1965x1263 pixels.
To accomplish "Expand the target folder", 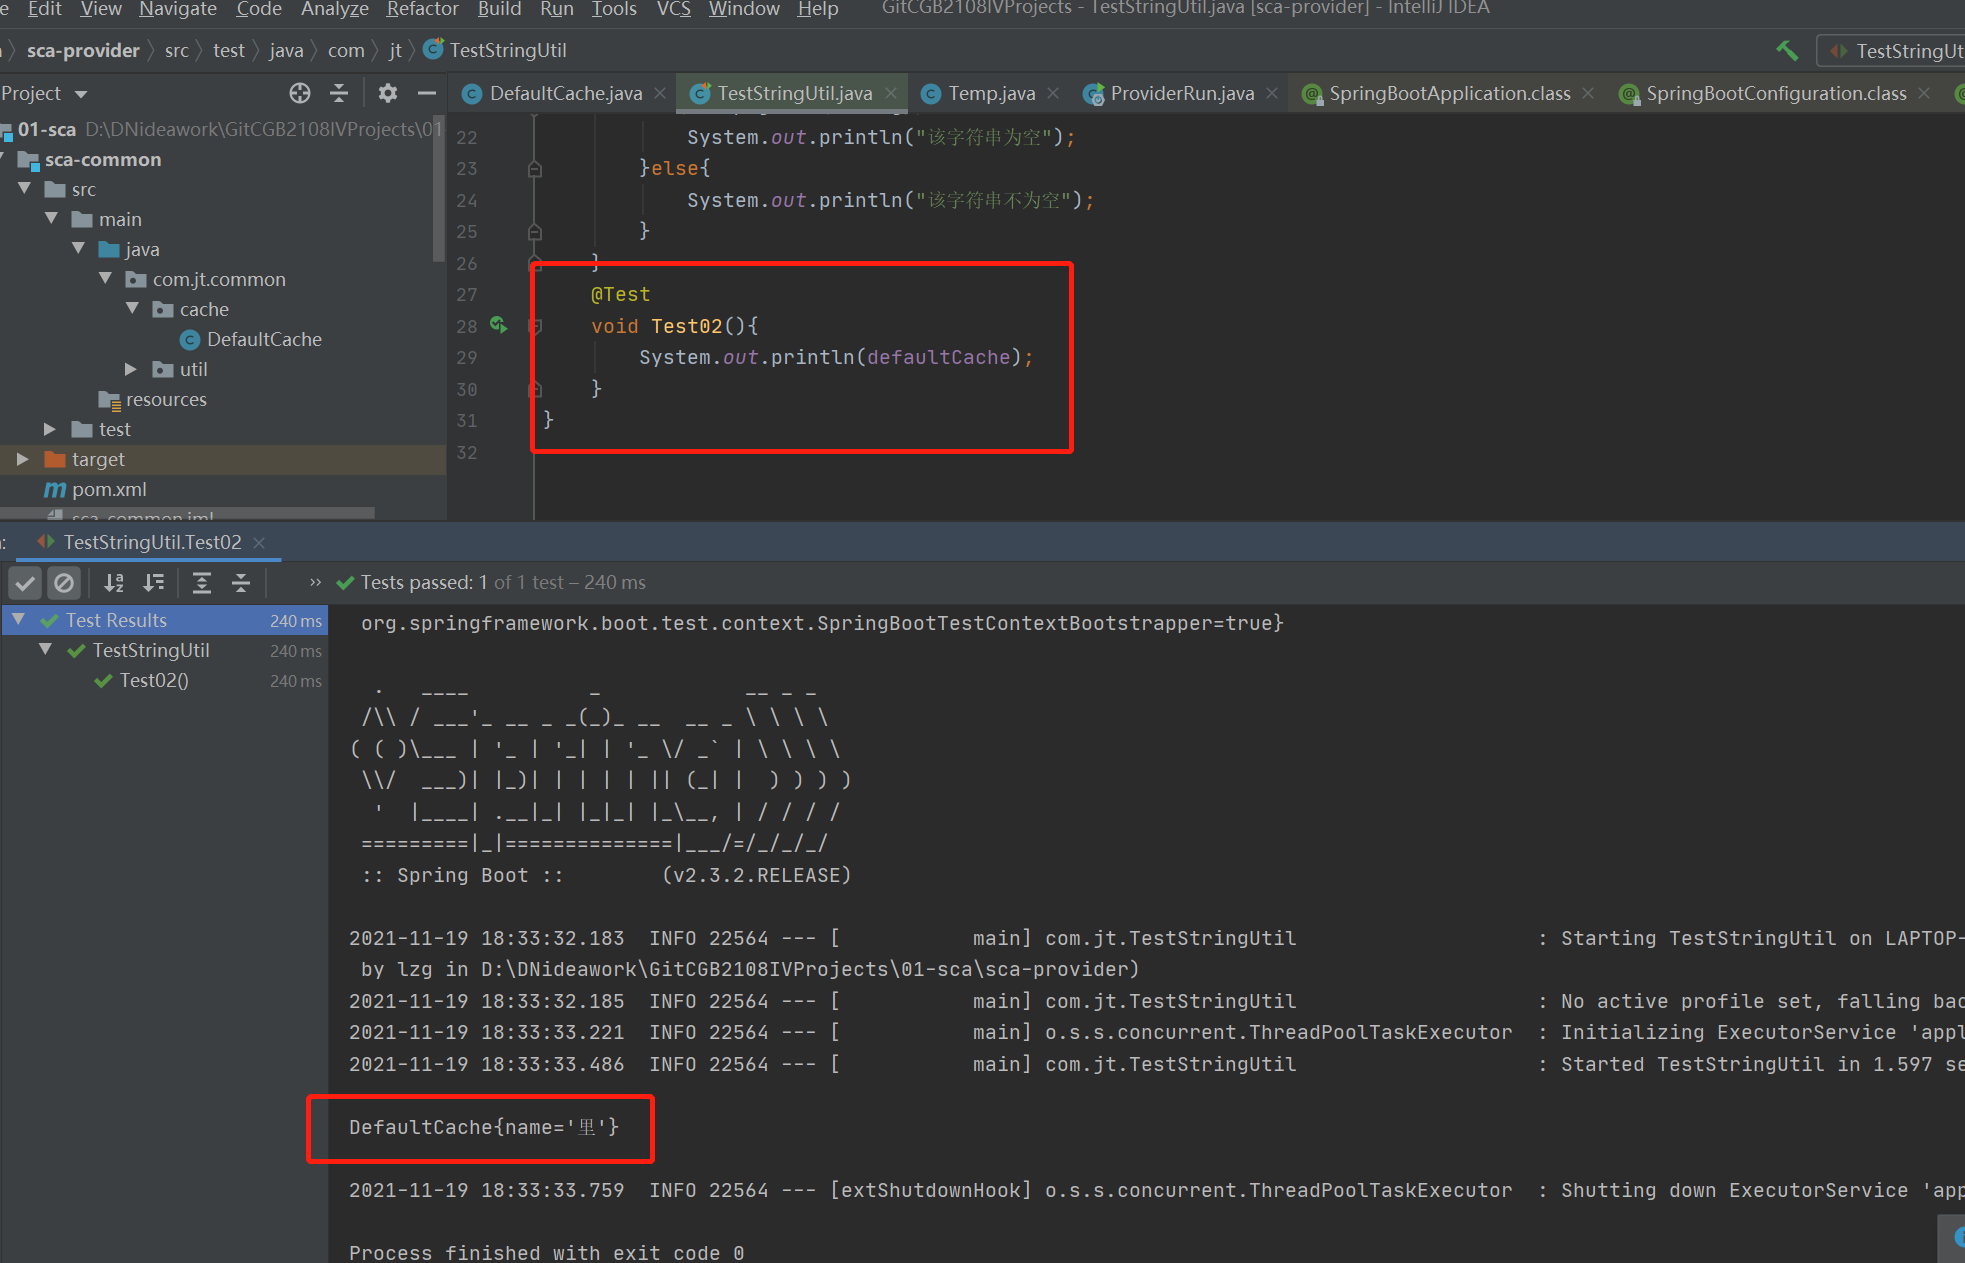I will pos(22,459).
